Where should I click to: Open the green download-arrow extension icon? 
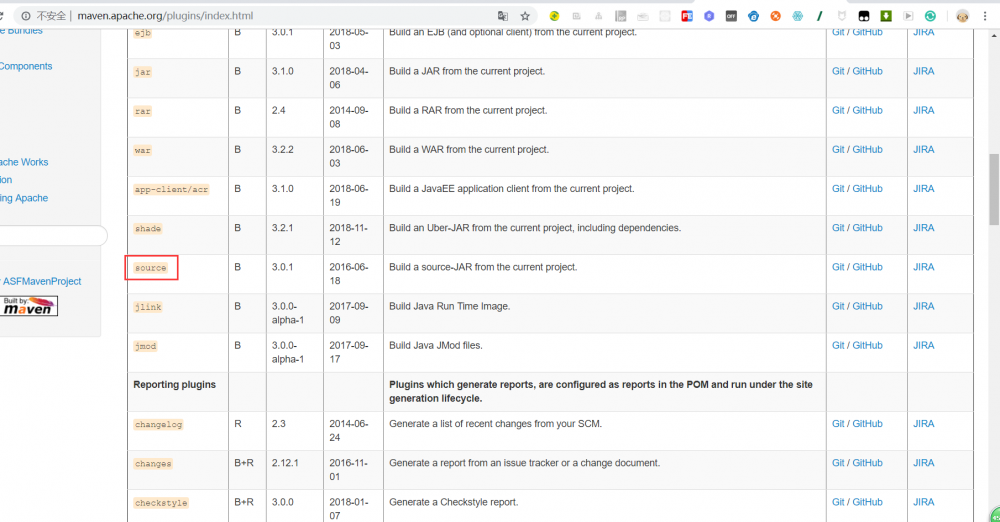click(886, 16)
